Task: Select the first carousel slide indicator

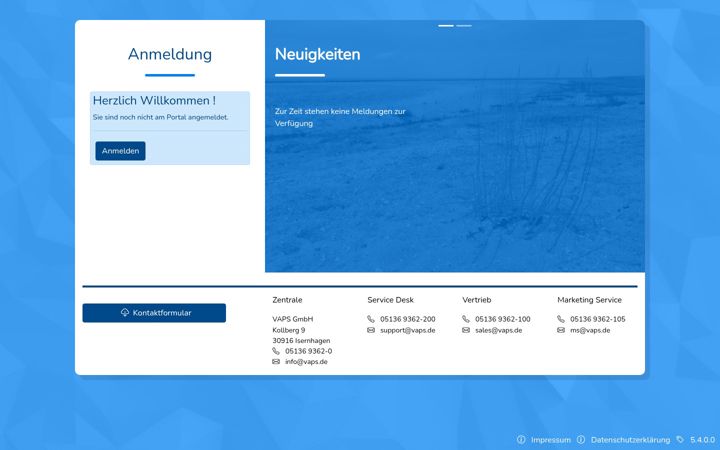Action: pos(446,26)
